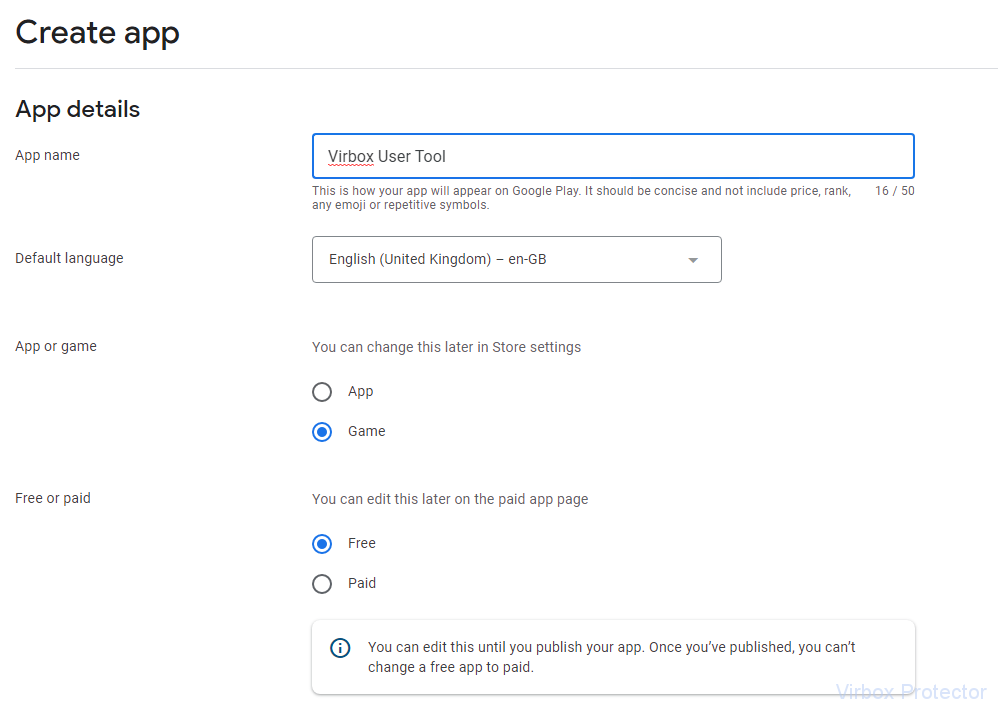Screen dimensions: 998x707
Task: Click the App name field label
Action: (48, 155)
